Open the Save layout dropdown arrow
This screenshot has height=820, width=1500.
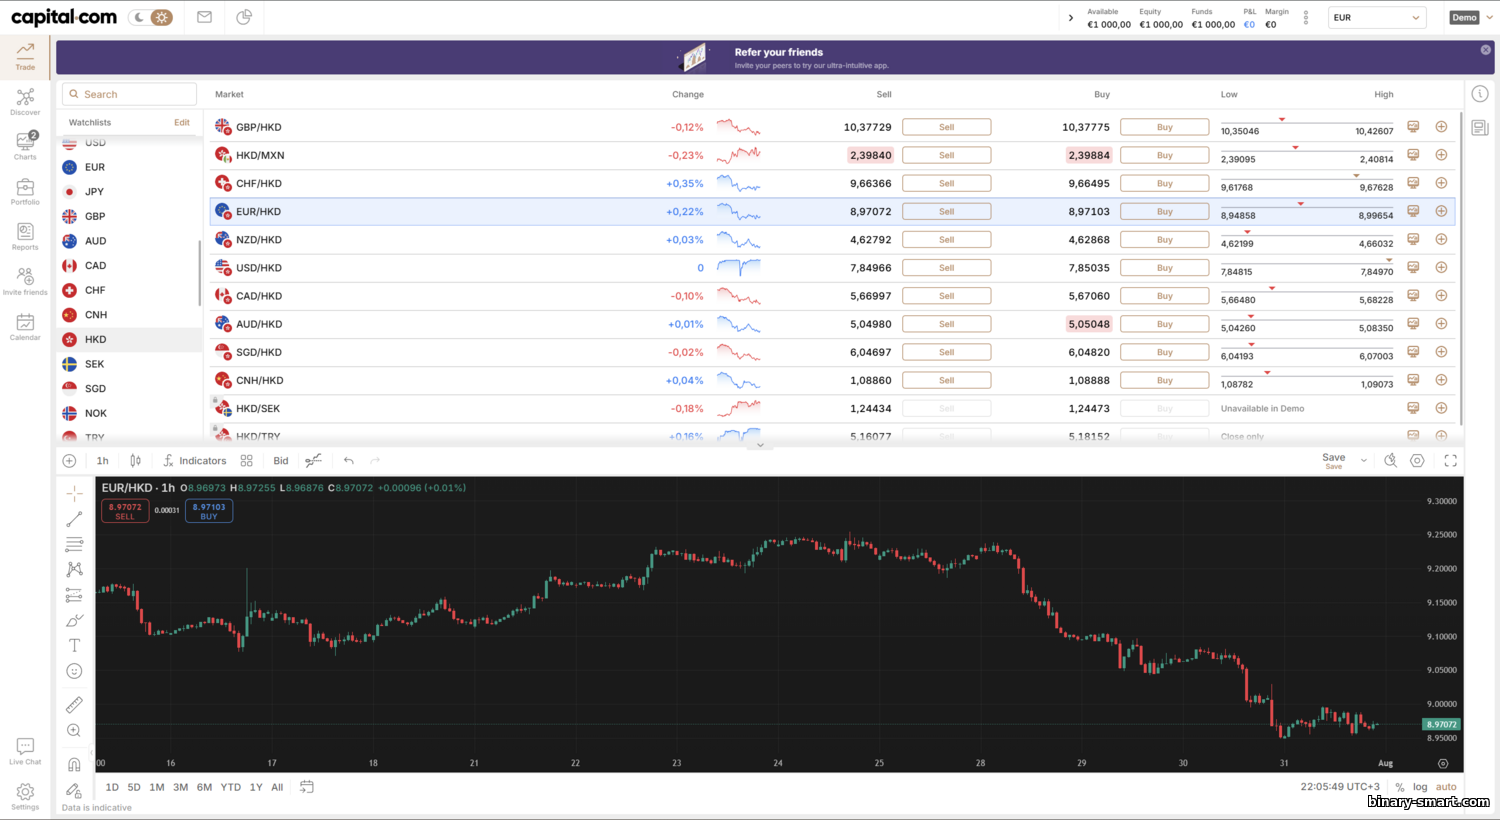tap(1364, 461)
